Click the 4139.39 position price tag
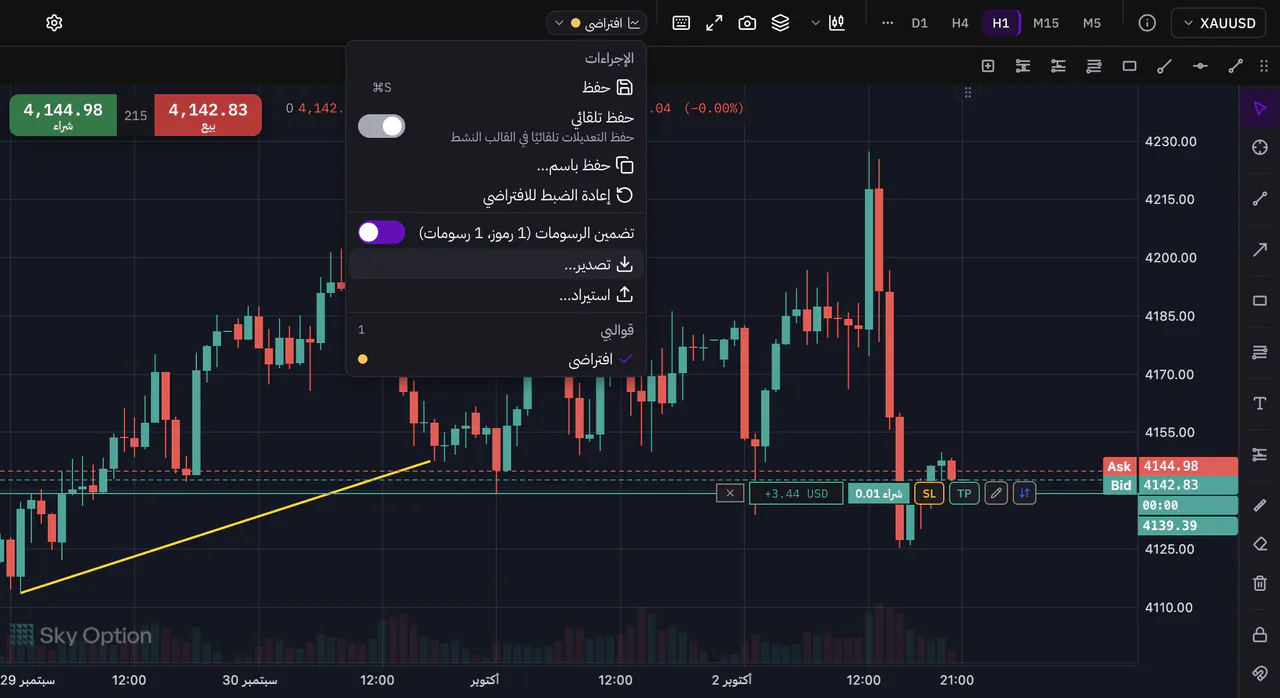This screenshot has height=698, width=1280. [1188, 526]
